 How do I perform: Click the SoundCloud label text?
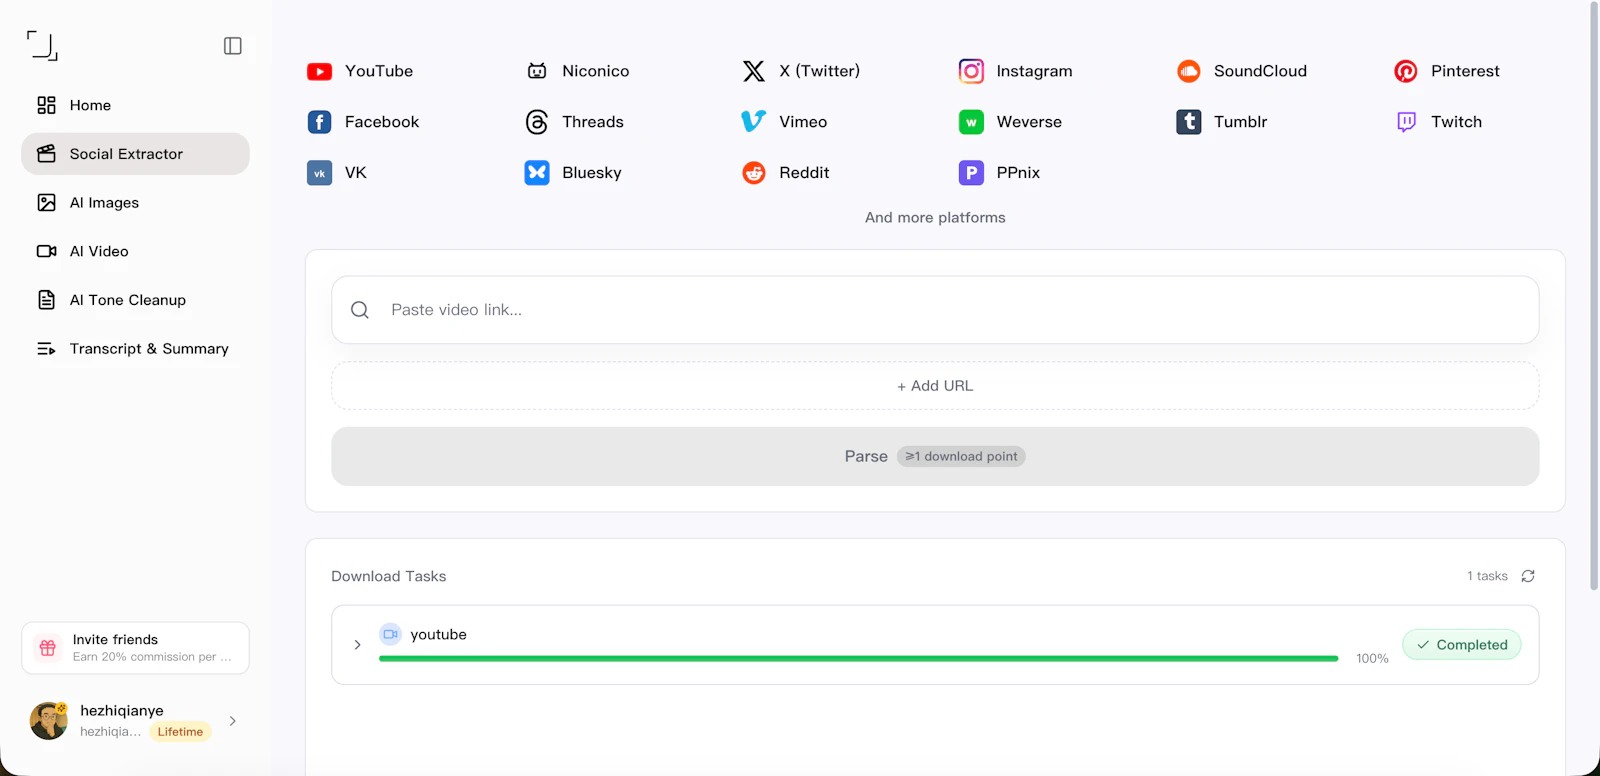click(x=1260, y=71)
